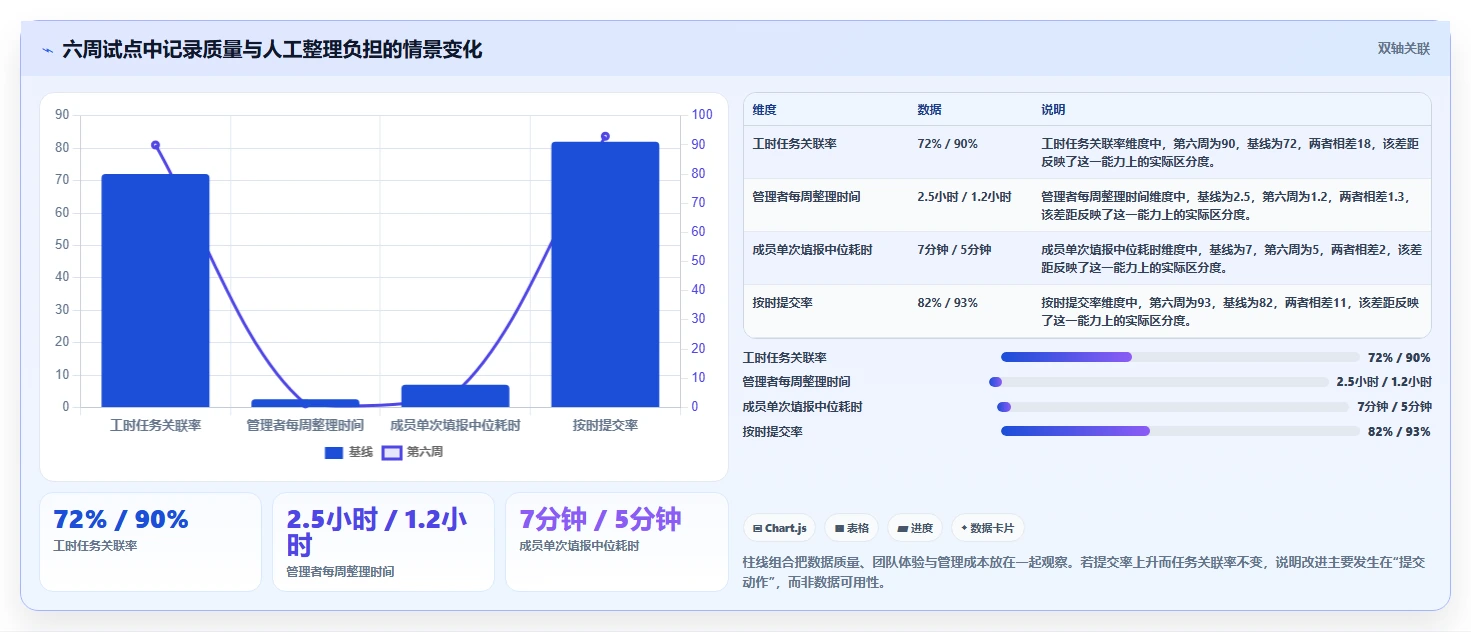Click the 2.5小时 / 1.2小时 value beside progress bar
Viewport: 1471px width, 632px height.
(1384, 382)
